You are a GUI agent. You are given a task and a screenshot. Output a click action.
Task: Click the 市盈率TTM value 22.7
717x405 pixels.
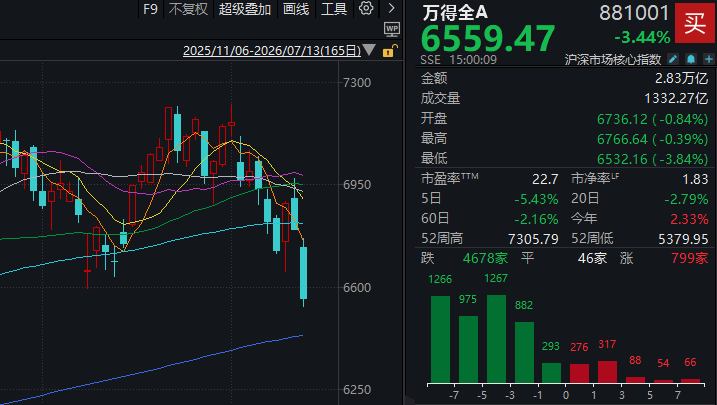click(545, 179)
